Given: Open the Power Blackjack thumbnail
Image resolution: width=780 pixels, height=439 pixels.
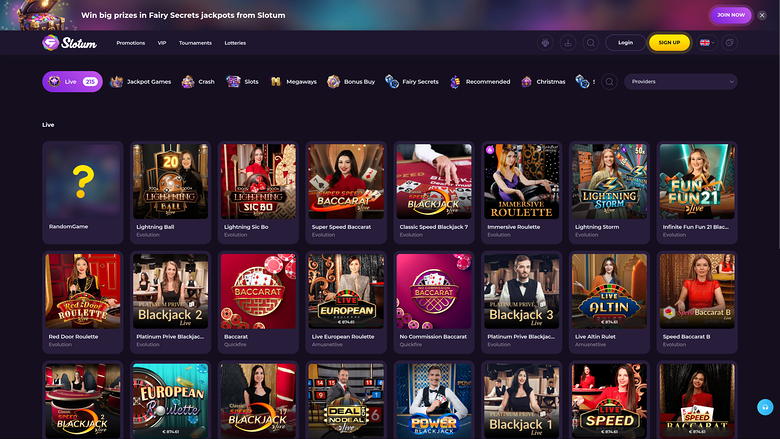Looking at the screenshot, I should click(434, 401).
